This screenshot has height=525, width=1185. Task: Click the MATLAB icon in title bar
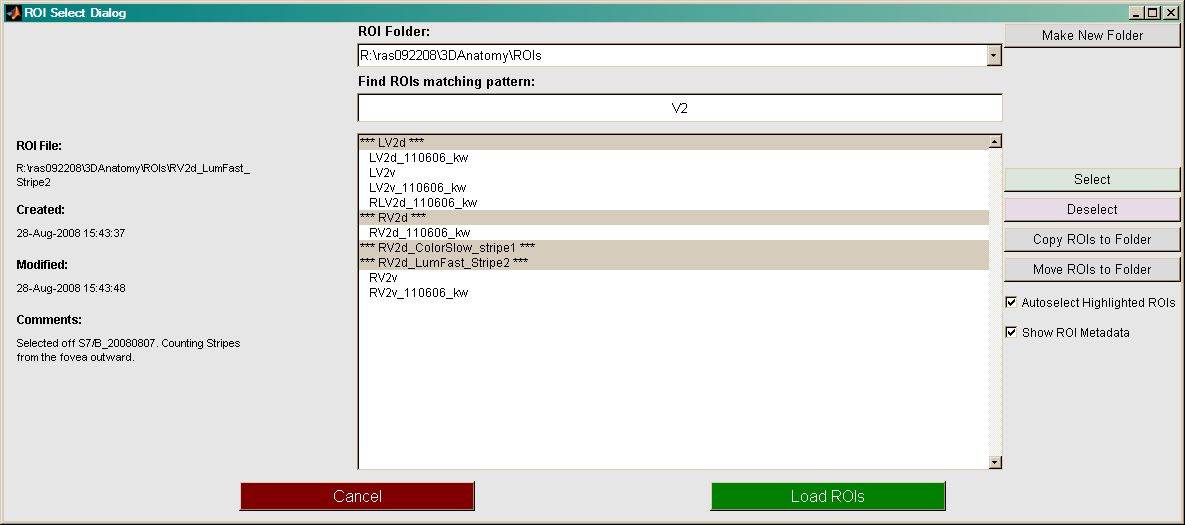click(12, 12)
